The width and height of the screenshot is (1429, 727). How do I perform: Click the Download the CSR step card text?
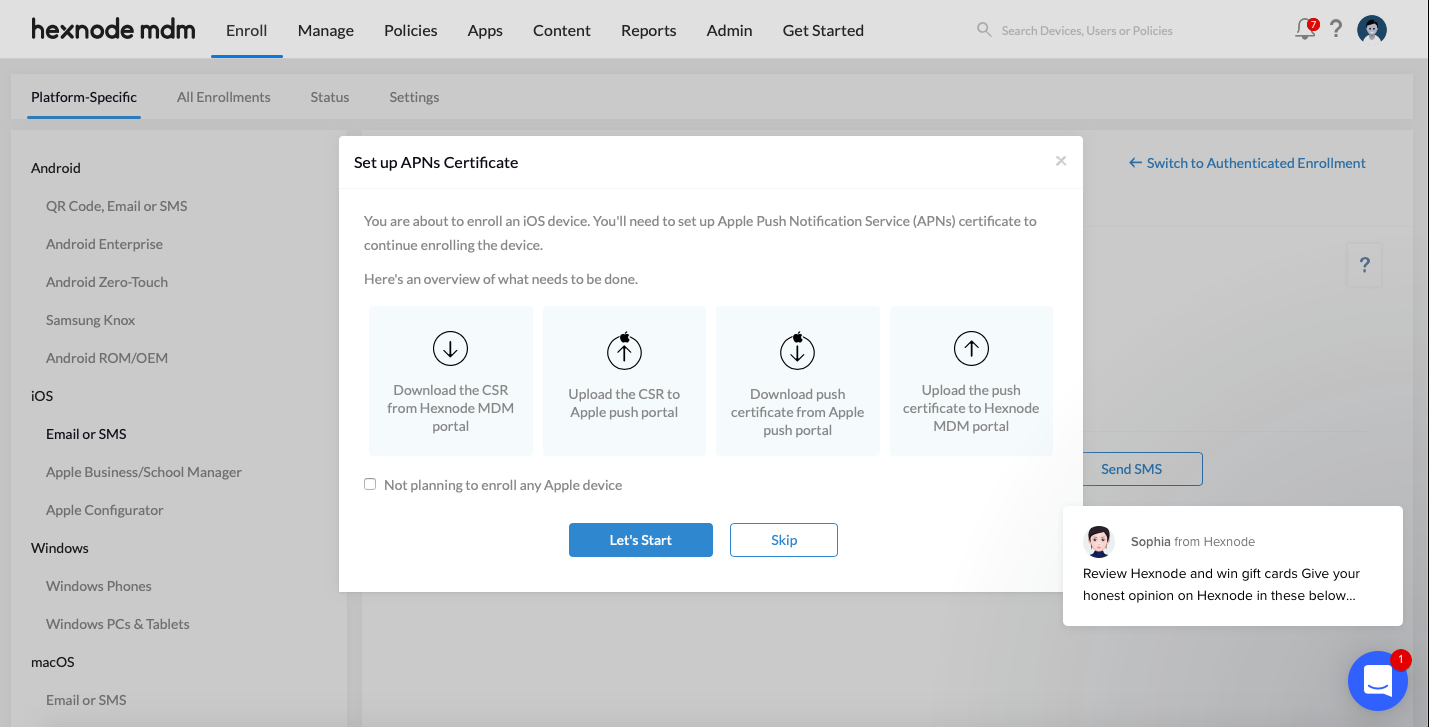(x=450, y=408)
